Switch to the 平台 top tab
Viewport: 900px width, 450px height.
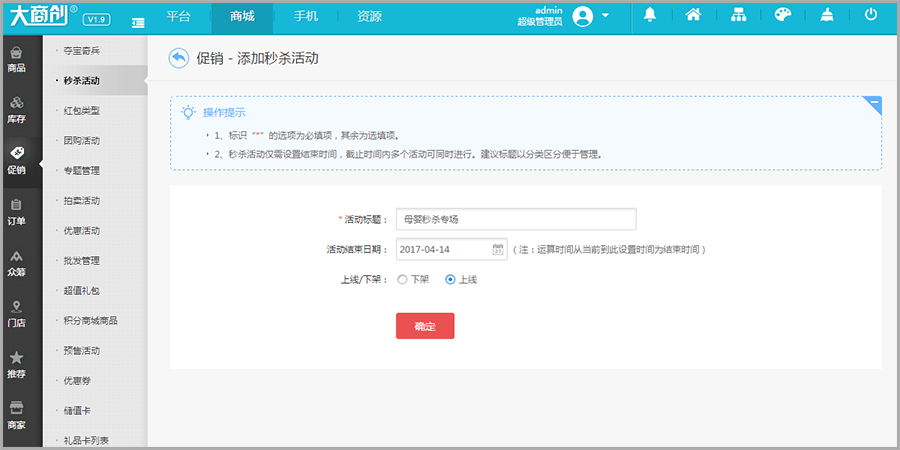(x=179, y=17)
